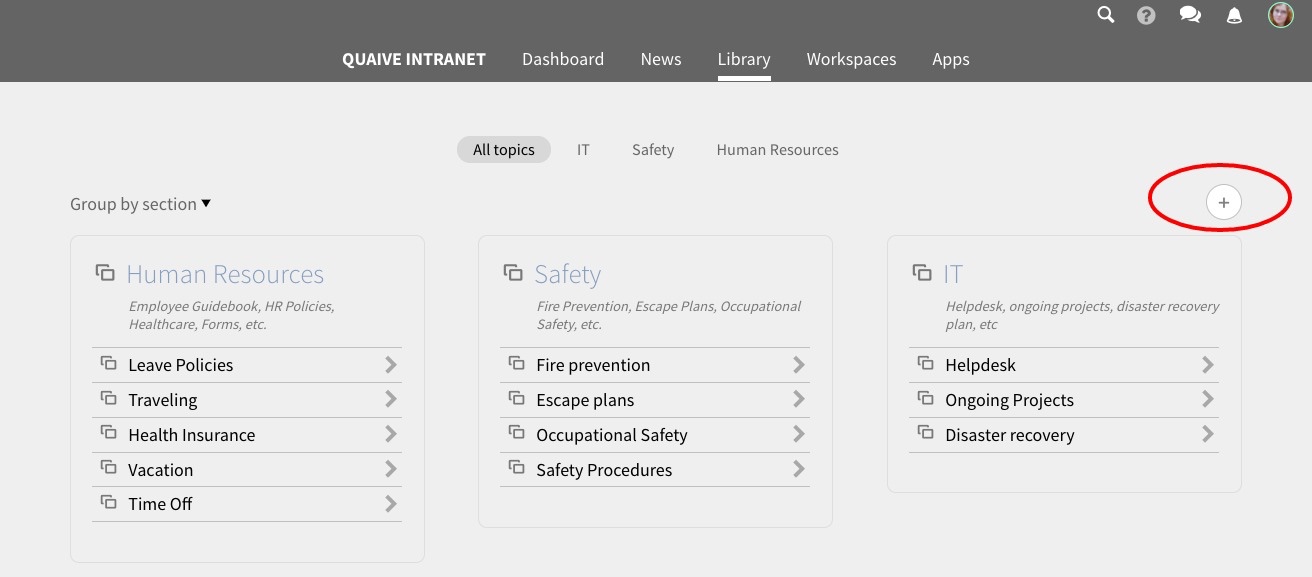Filter topics by Human Resources
The height and width of the screenshot is (577, 1312).
click(777, 150)
